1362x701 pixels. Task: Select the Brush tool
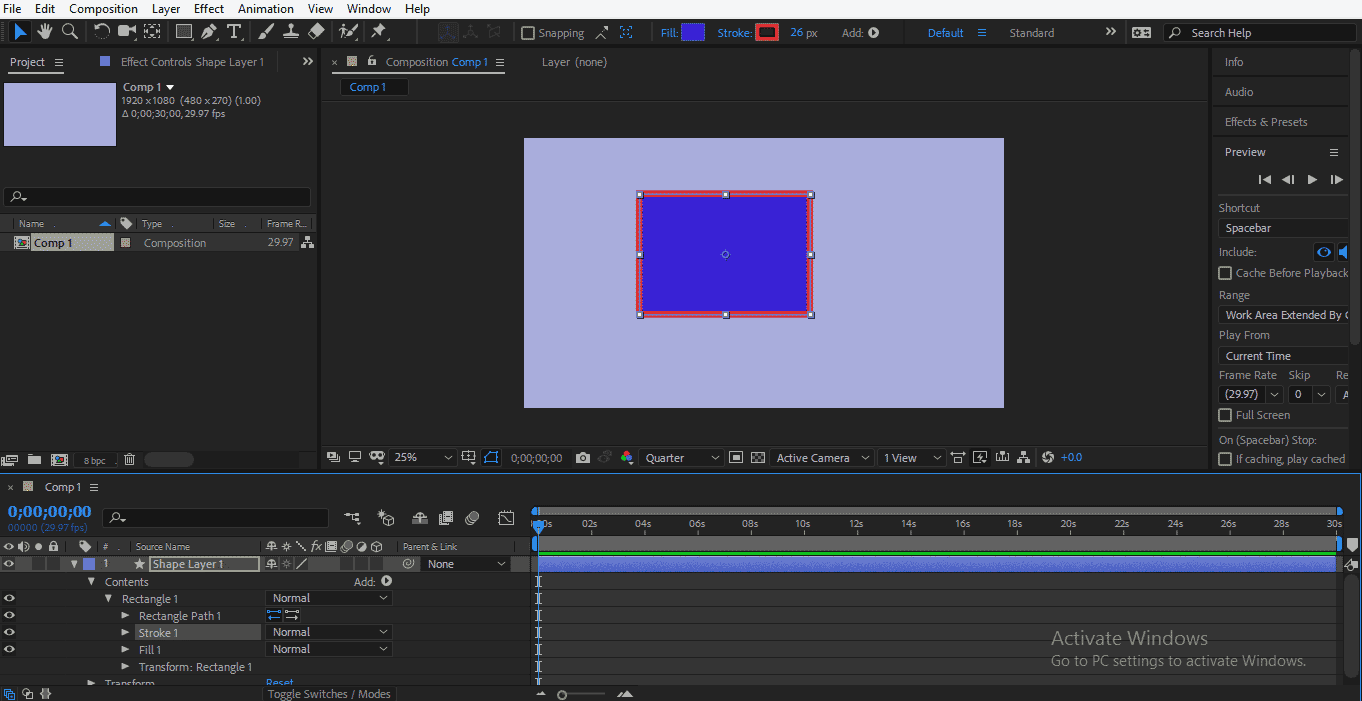[265, 32]
